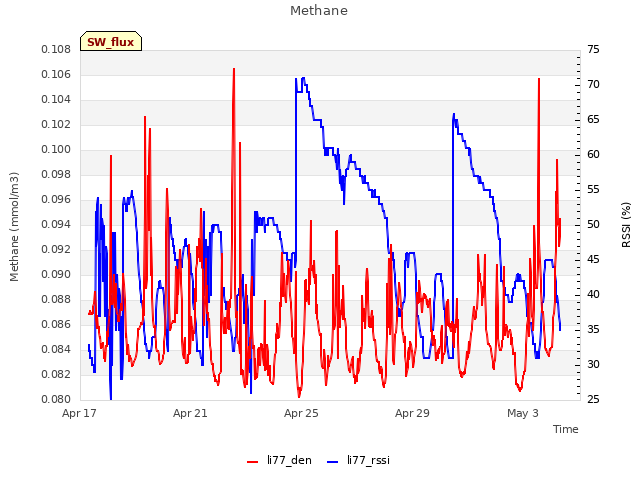Click the 25 right axis value
The height and width of the screenshot is (480, 640).
[593, 399]
